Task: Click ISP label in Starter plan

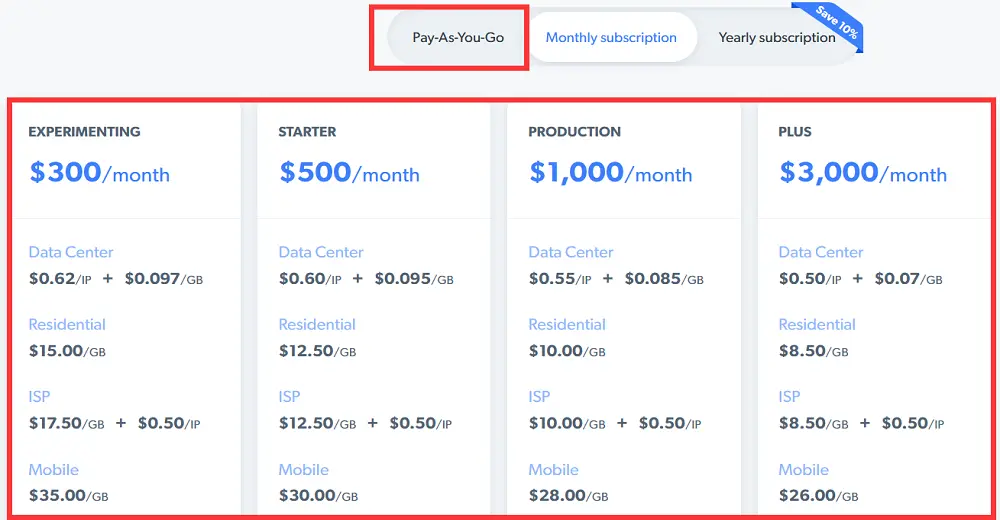Action: 289,396
